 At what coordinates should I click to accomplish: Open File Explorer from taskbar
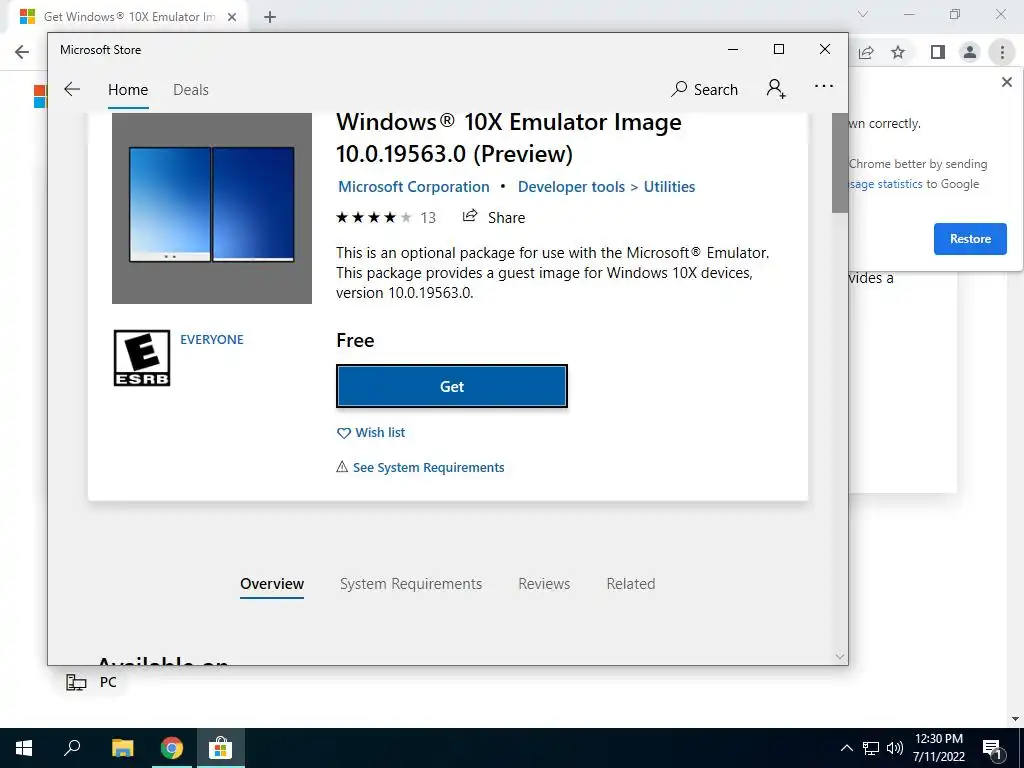point(122,748)
